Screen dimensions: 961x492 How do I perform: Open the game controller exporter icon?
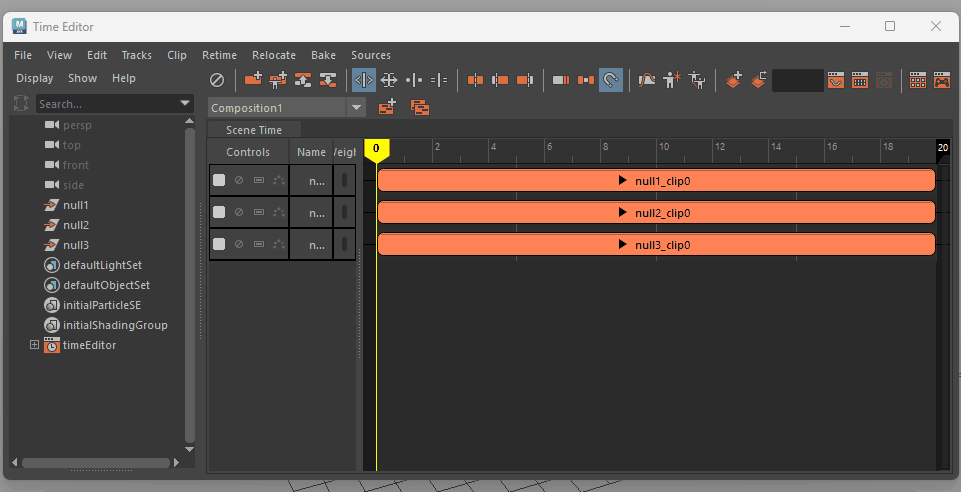(942, 80)
